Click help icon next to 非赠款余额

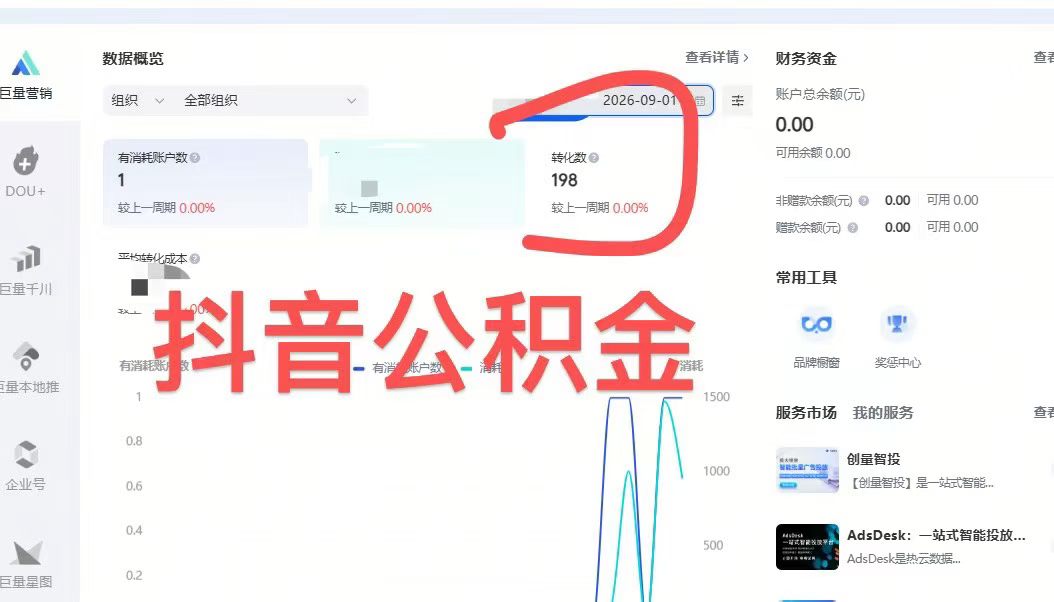tap(864, 201)
